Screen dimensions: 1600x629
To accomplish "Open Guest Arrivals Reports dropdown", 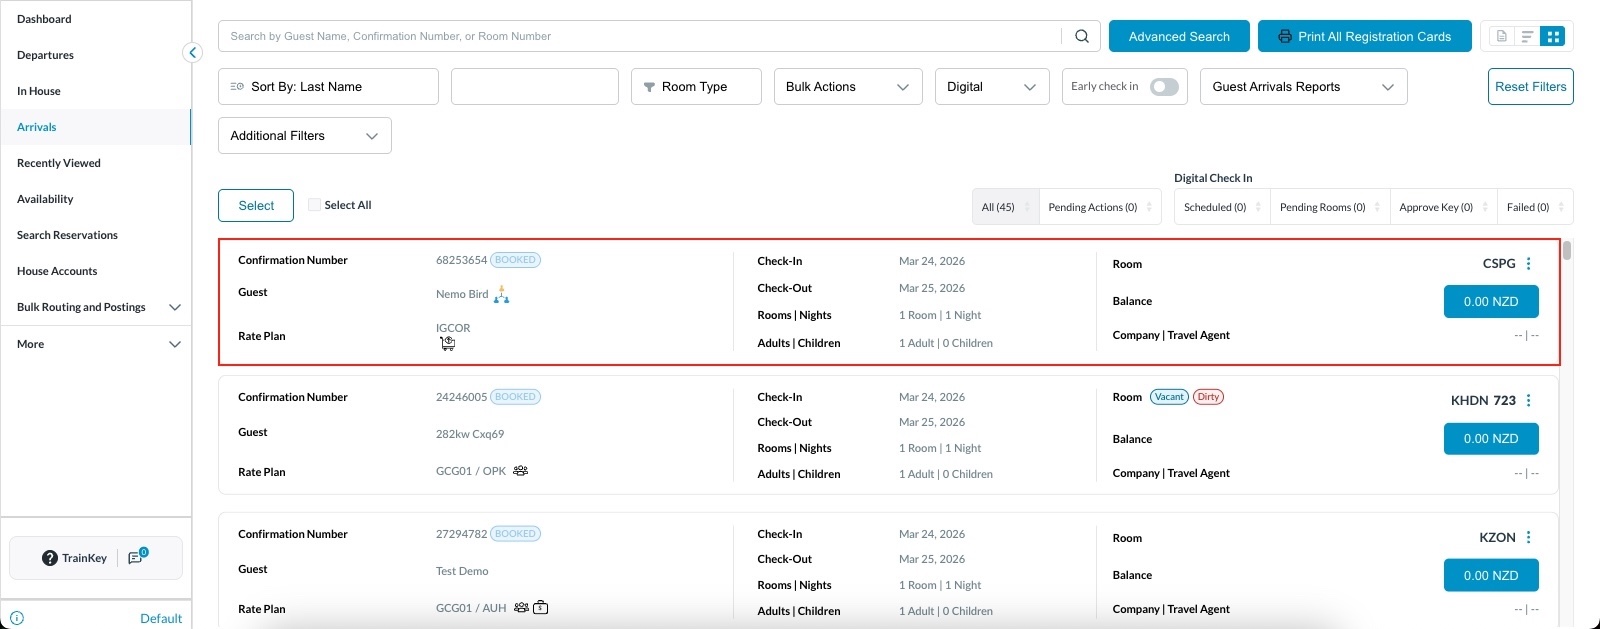I will coord(1302,87).
